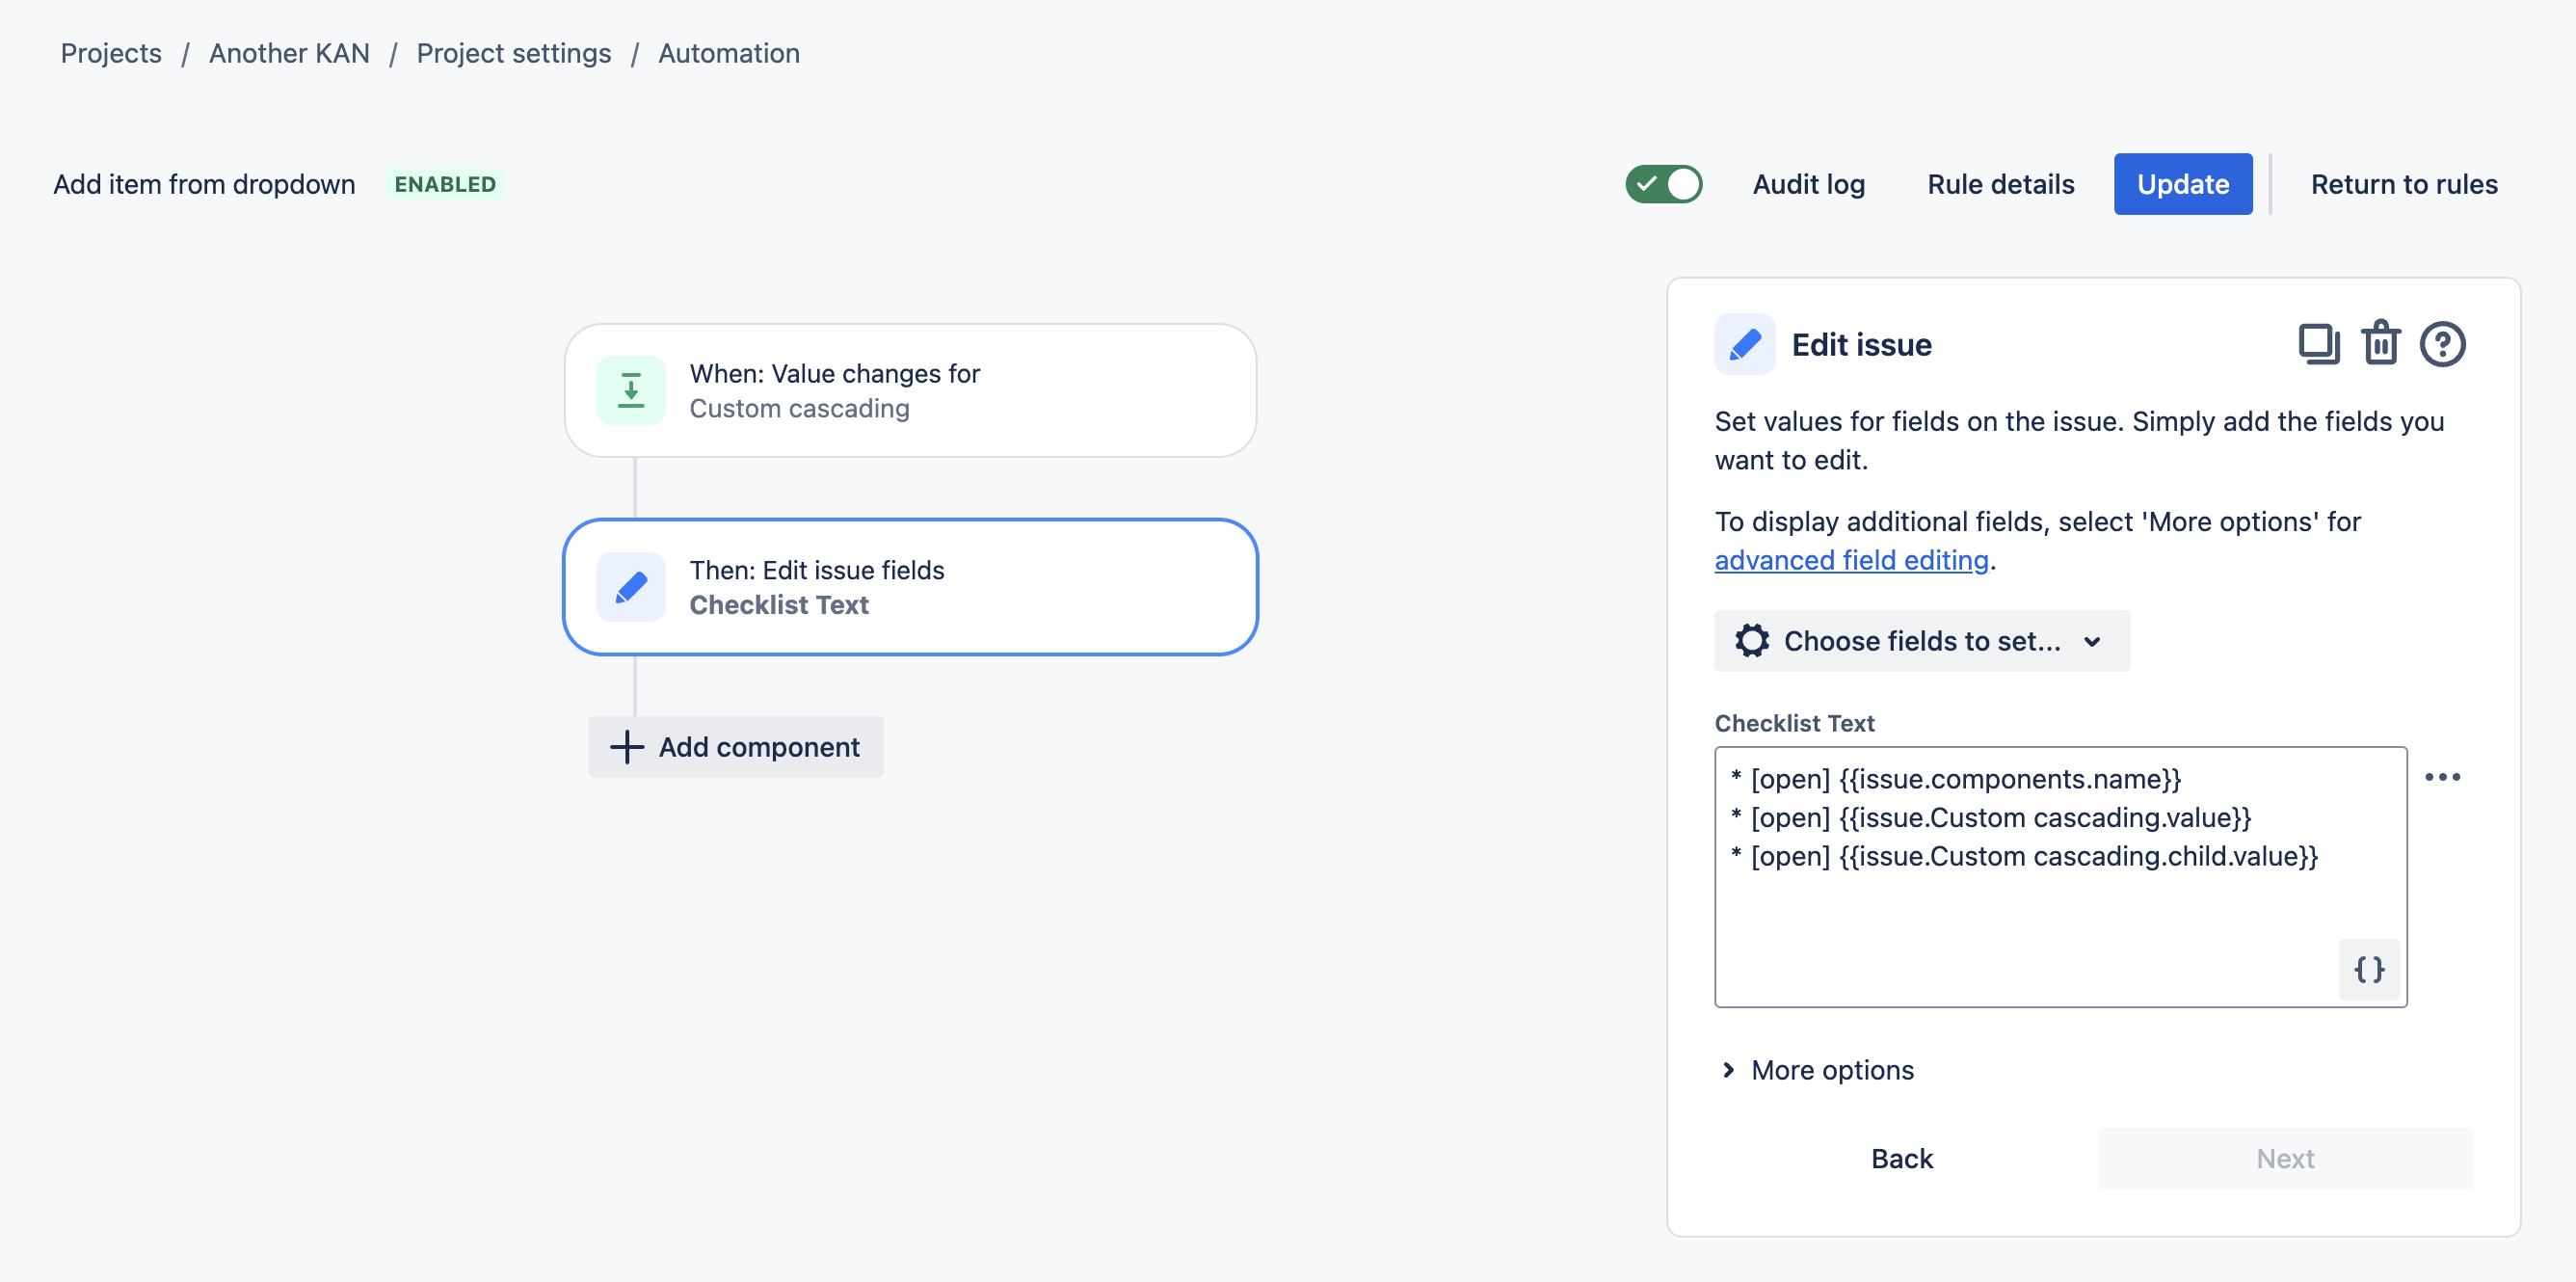Click Add component button

click(736, 747)
